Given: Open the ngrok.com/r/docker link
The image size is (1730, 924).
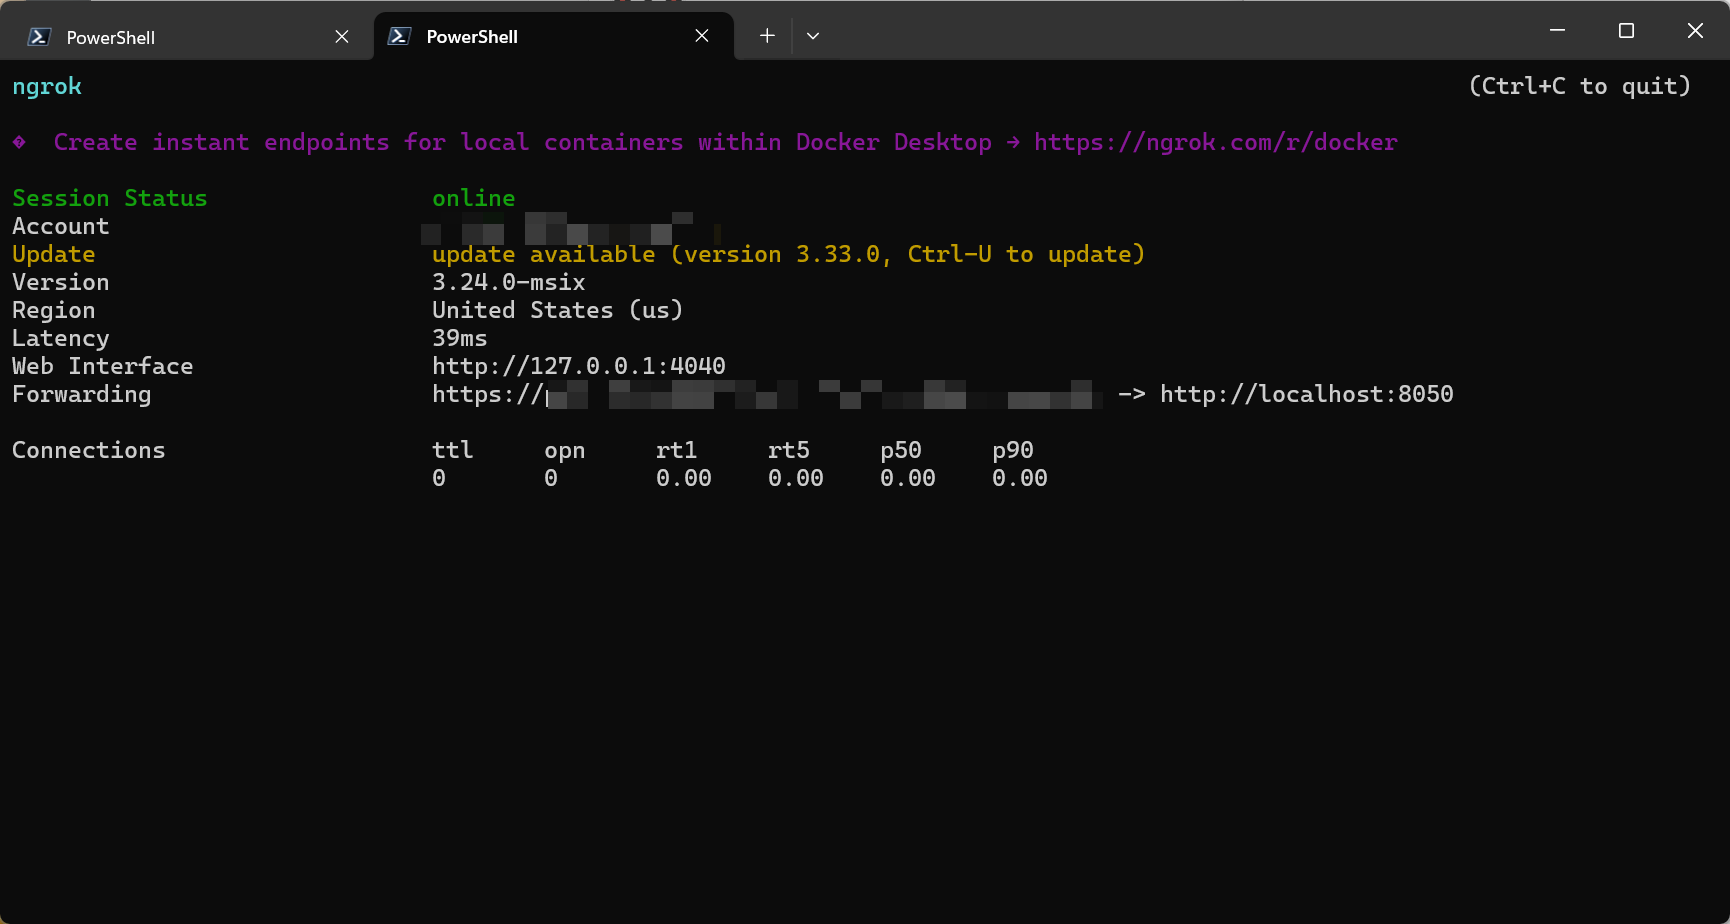Looking at the screenshot, I should tap(1215, 142).
